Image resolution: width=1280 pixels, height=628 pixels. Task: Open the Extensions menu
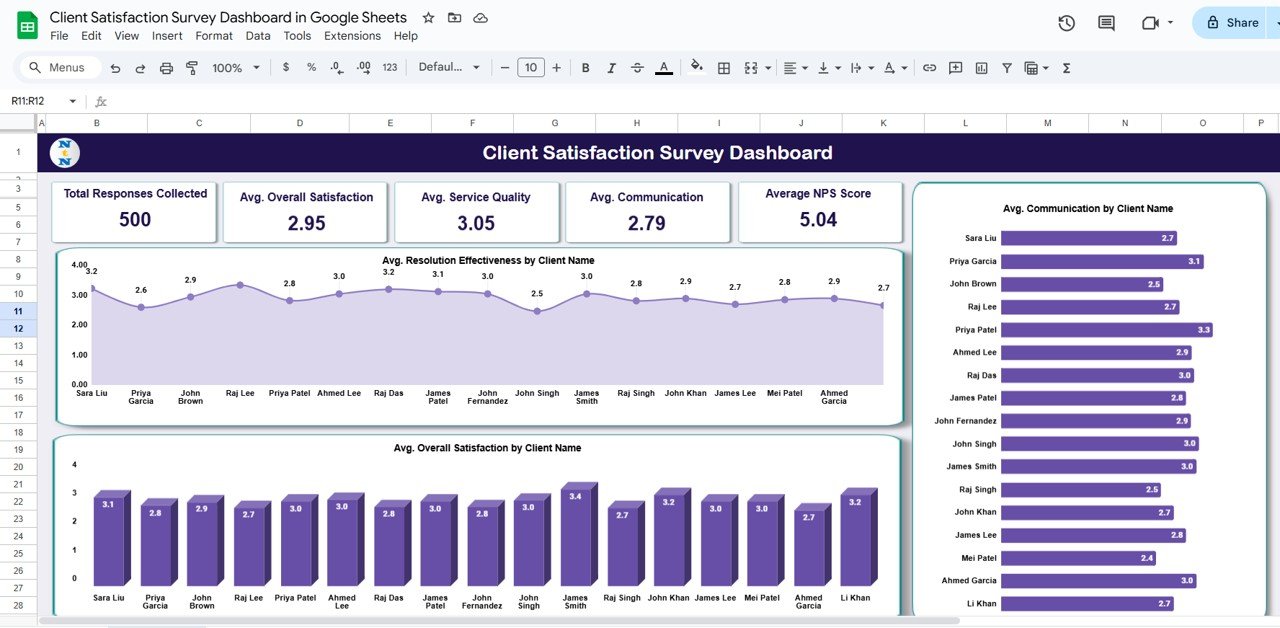[352, 36]
